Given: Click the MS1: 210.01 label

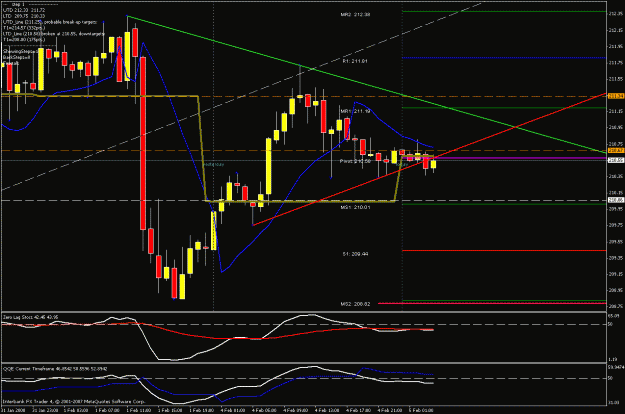Looking at the screenshot, I should click(x=355, y=208).
